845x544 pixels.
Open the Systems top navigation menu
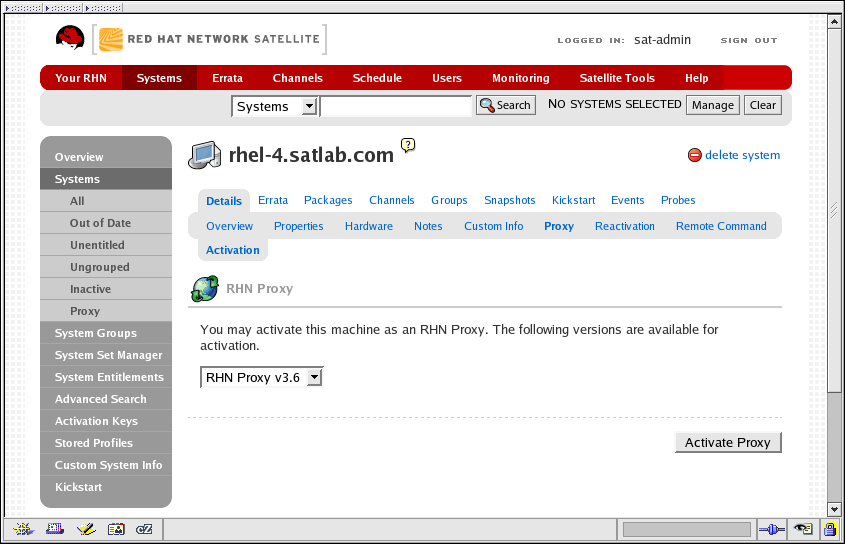tap(159, 78)
